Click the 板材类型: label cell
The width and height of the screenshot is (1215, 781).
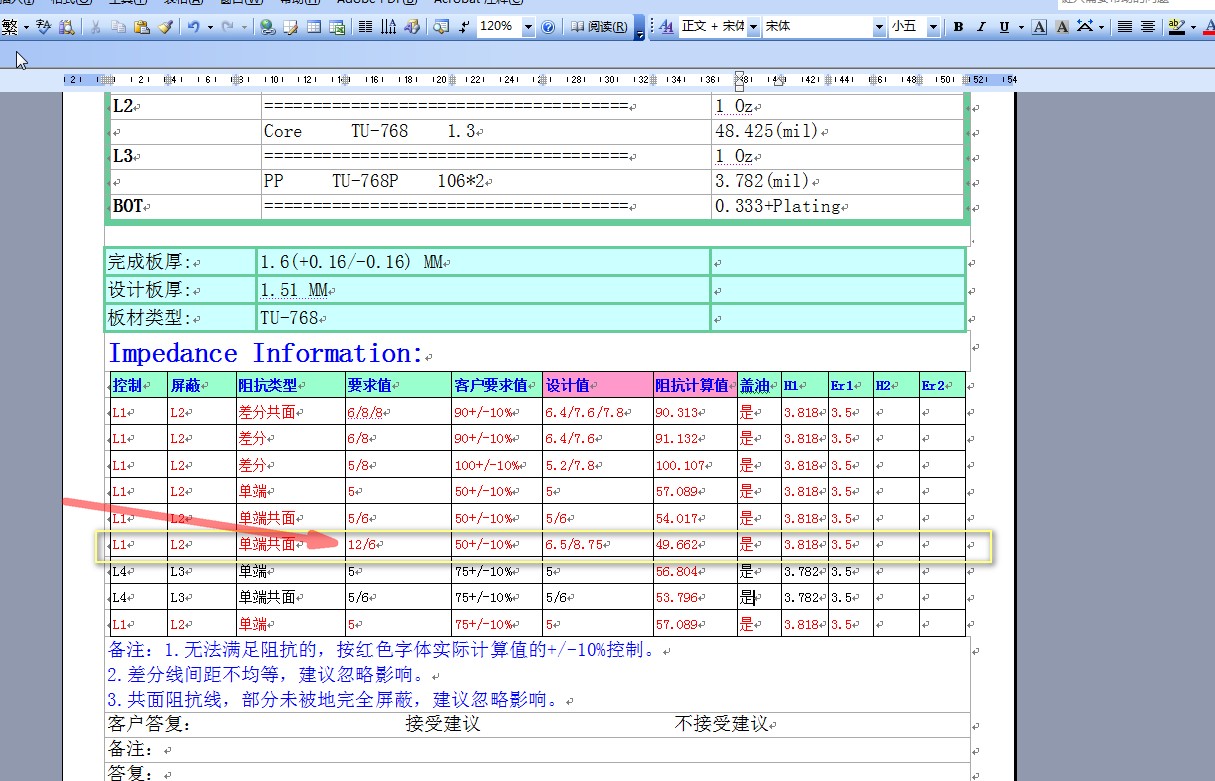coord(180,318)
